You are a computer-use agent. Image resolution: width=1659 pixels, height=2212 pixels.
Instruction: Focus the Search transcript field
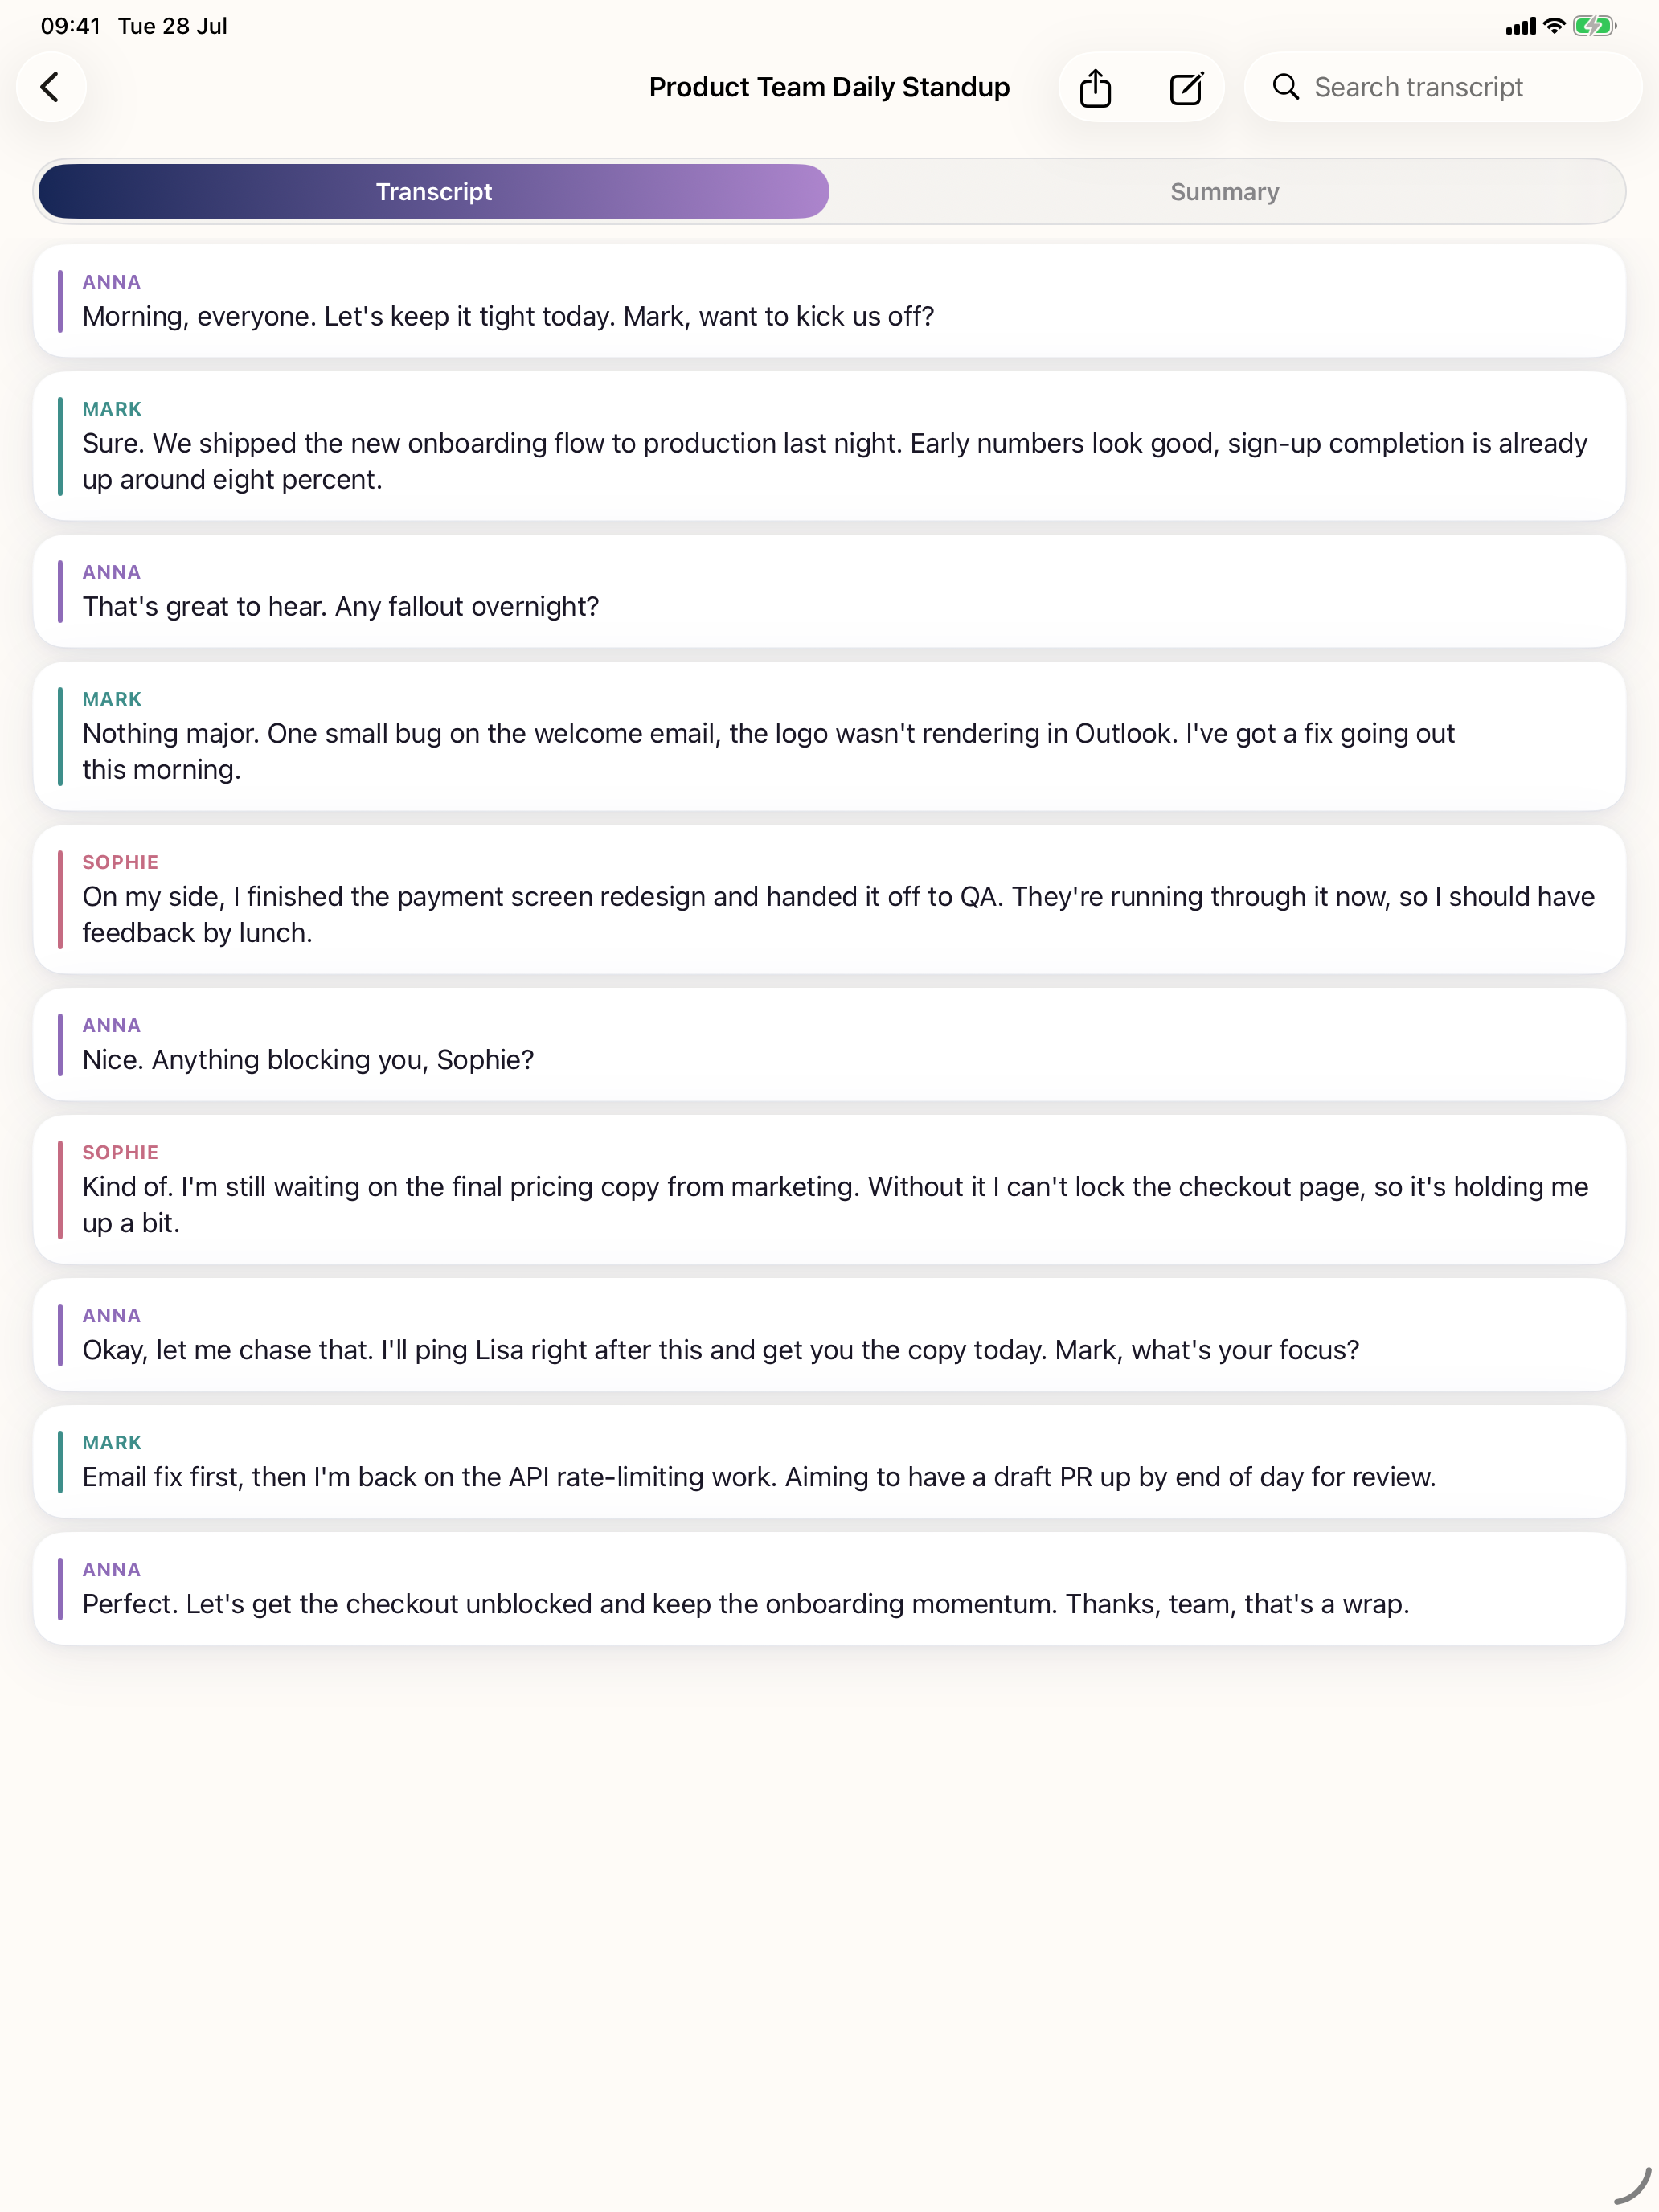point(1443,87)
